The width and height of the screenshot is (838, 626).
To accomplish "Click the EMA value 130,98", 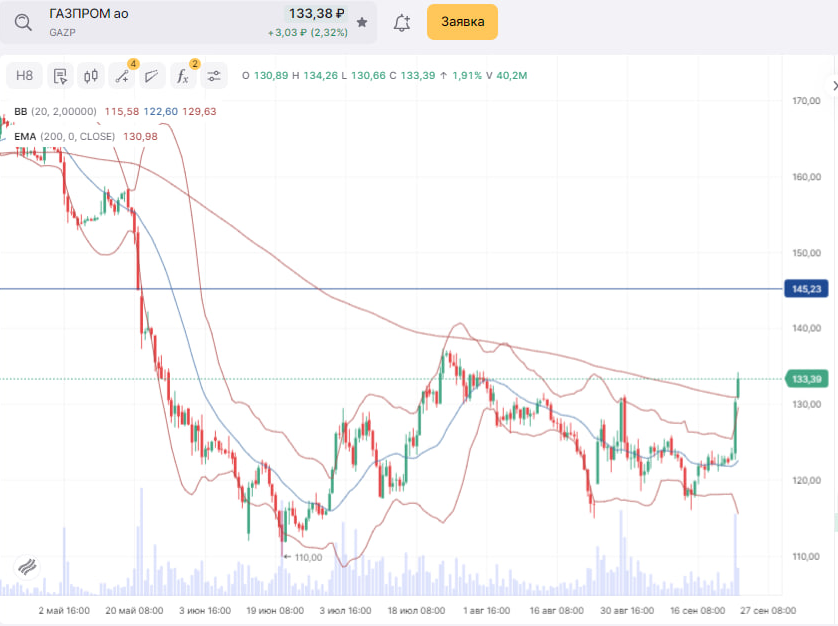I will click(140, 136).
